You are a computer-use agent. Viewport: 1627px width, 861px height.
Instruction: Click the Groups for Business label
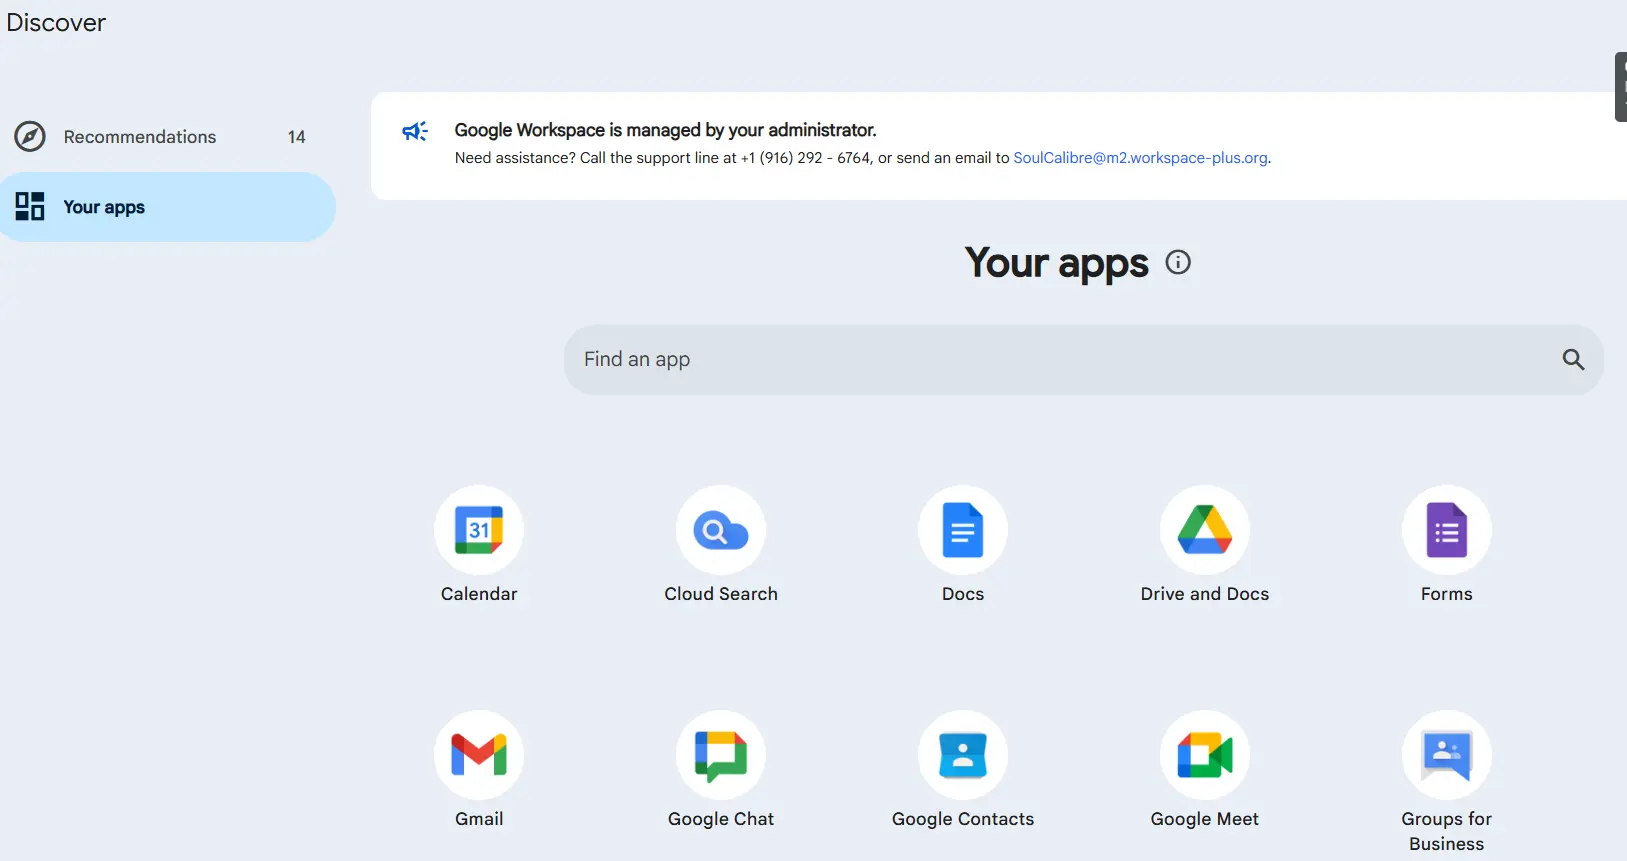pos(1447,831)
